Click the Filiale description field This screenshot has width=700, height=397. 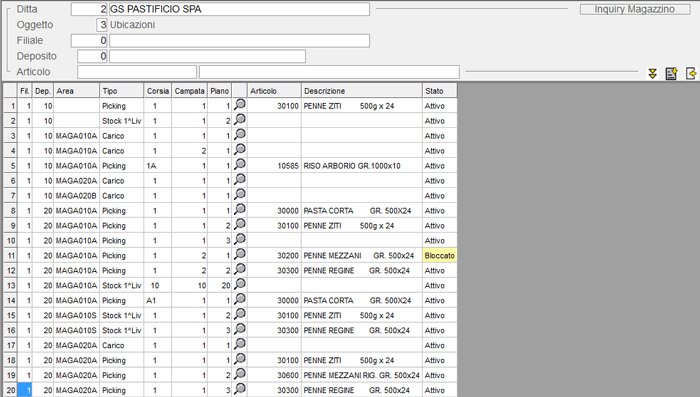click(x=239, y=41)
